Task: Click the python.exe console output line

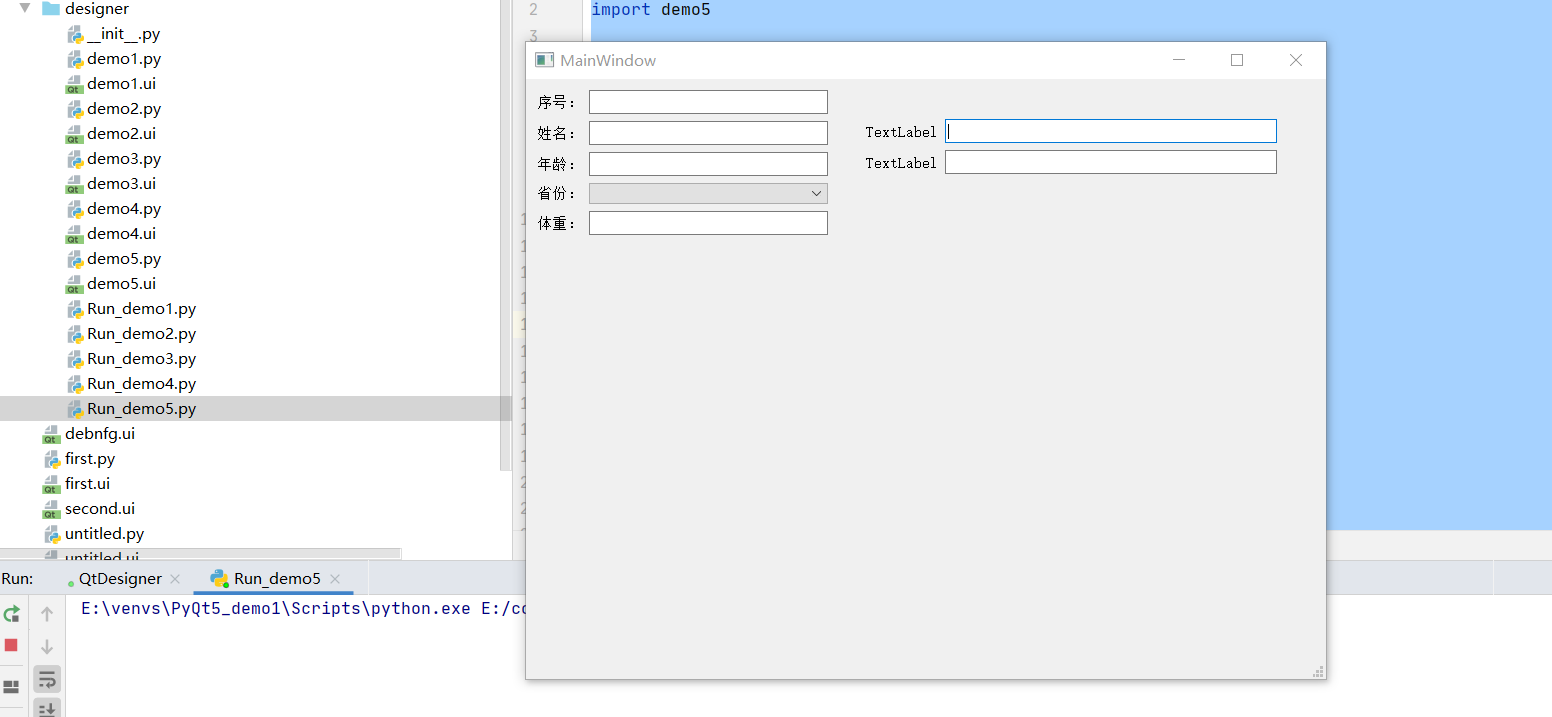Action: [x=304, y=608]
